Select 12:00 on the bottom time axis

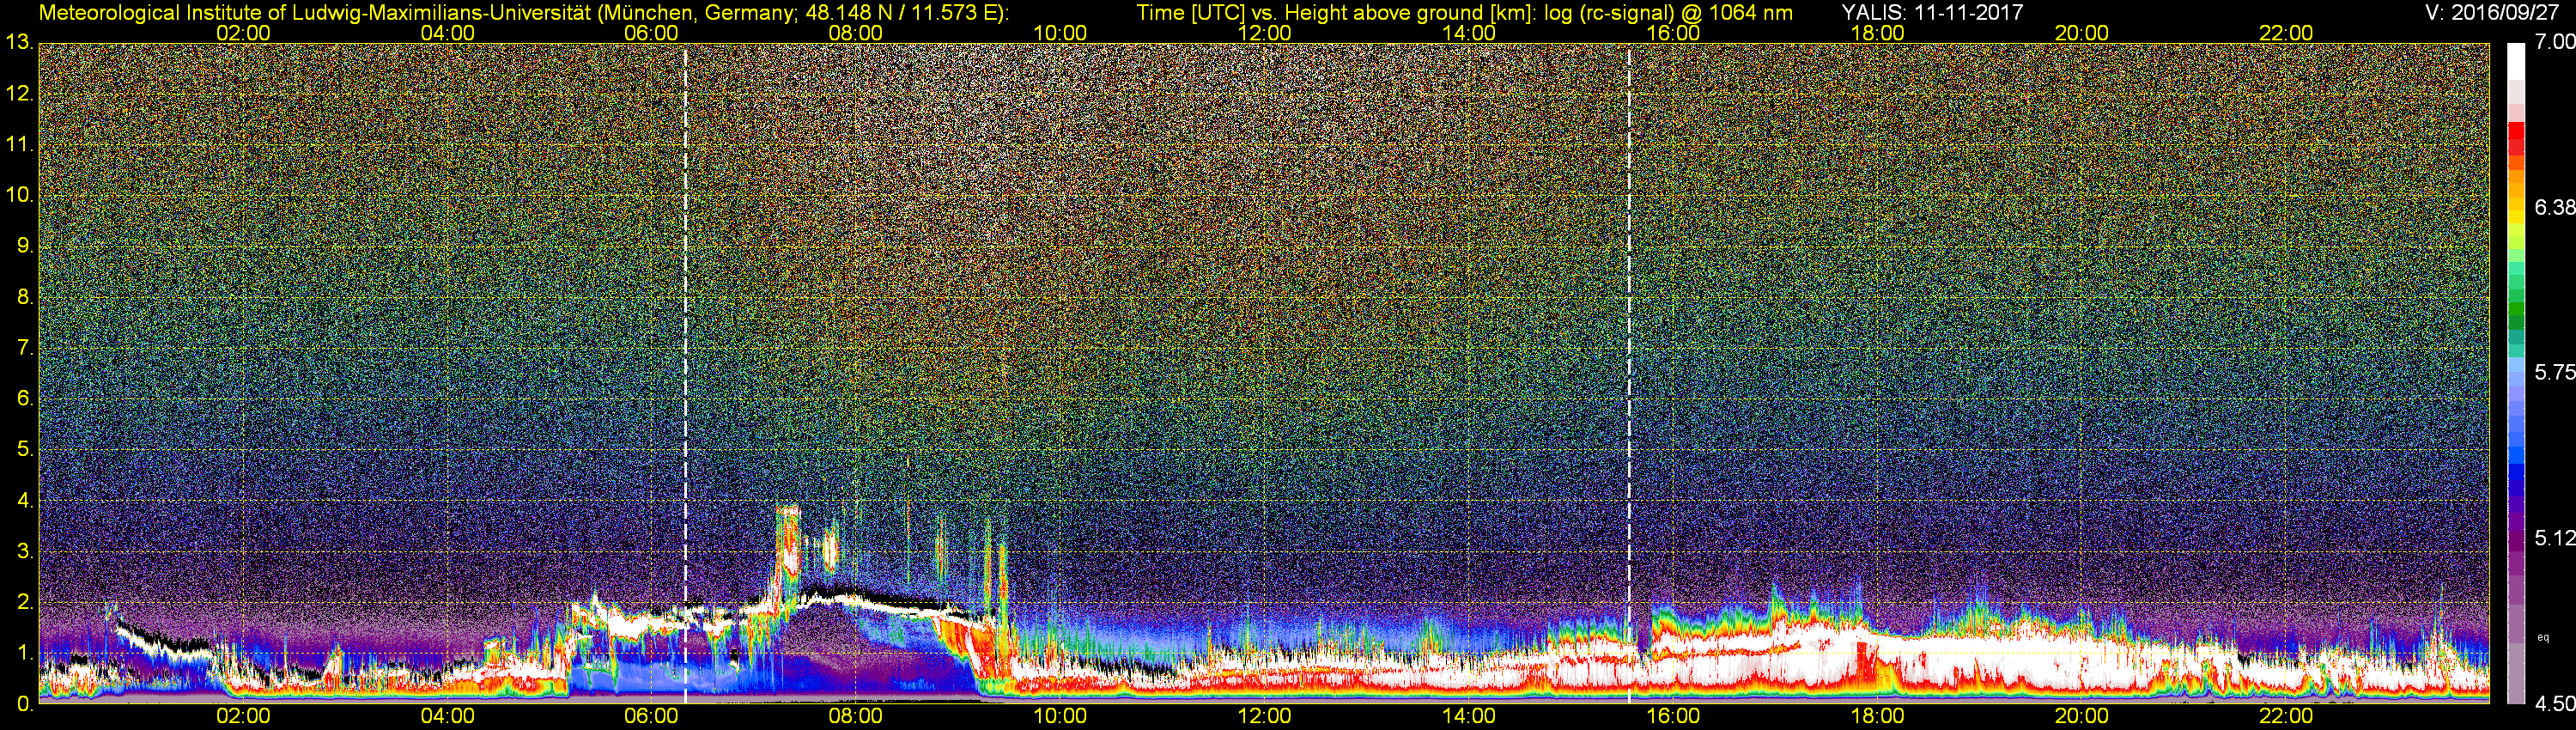click(x=1264, y=716)
